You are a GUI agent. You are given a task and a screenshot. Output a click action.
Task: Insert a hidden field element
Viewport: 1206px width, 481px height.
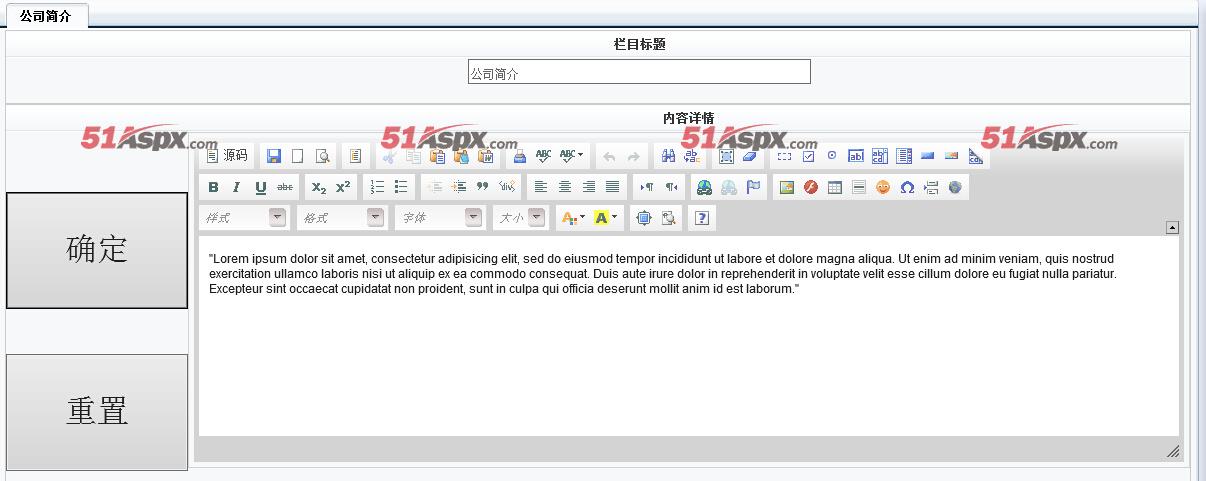(x=975, y=156)
